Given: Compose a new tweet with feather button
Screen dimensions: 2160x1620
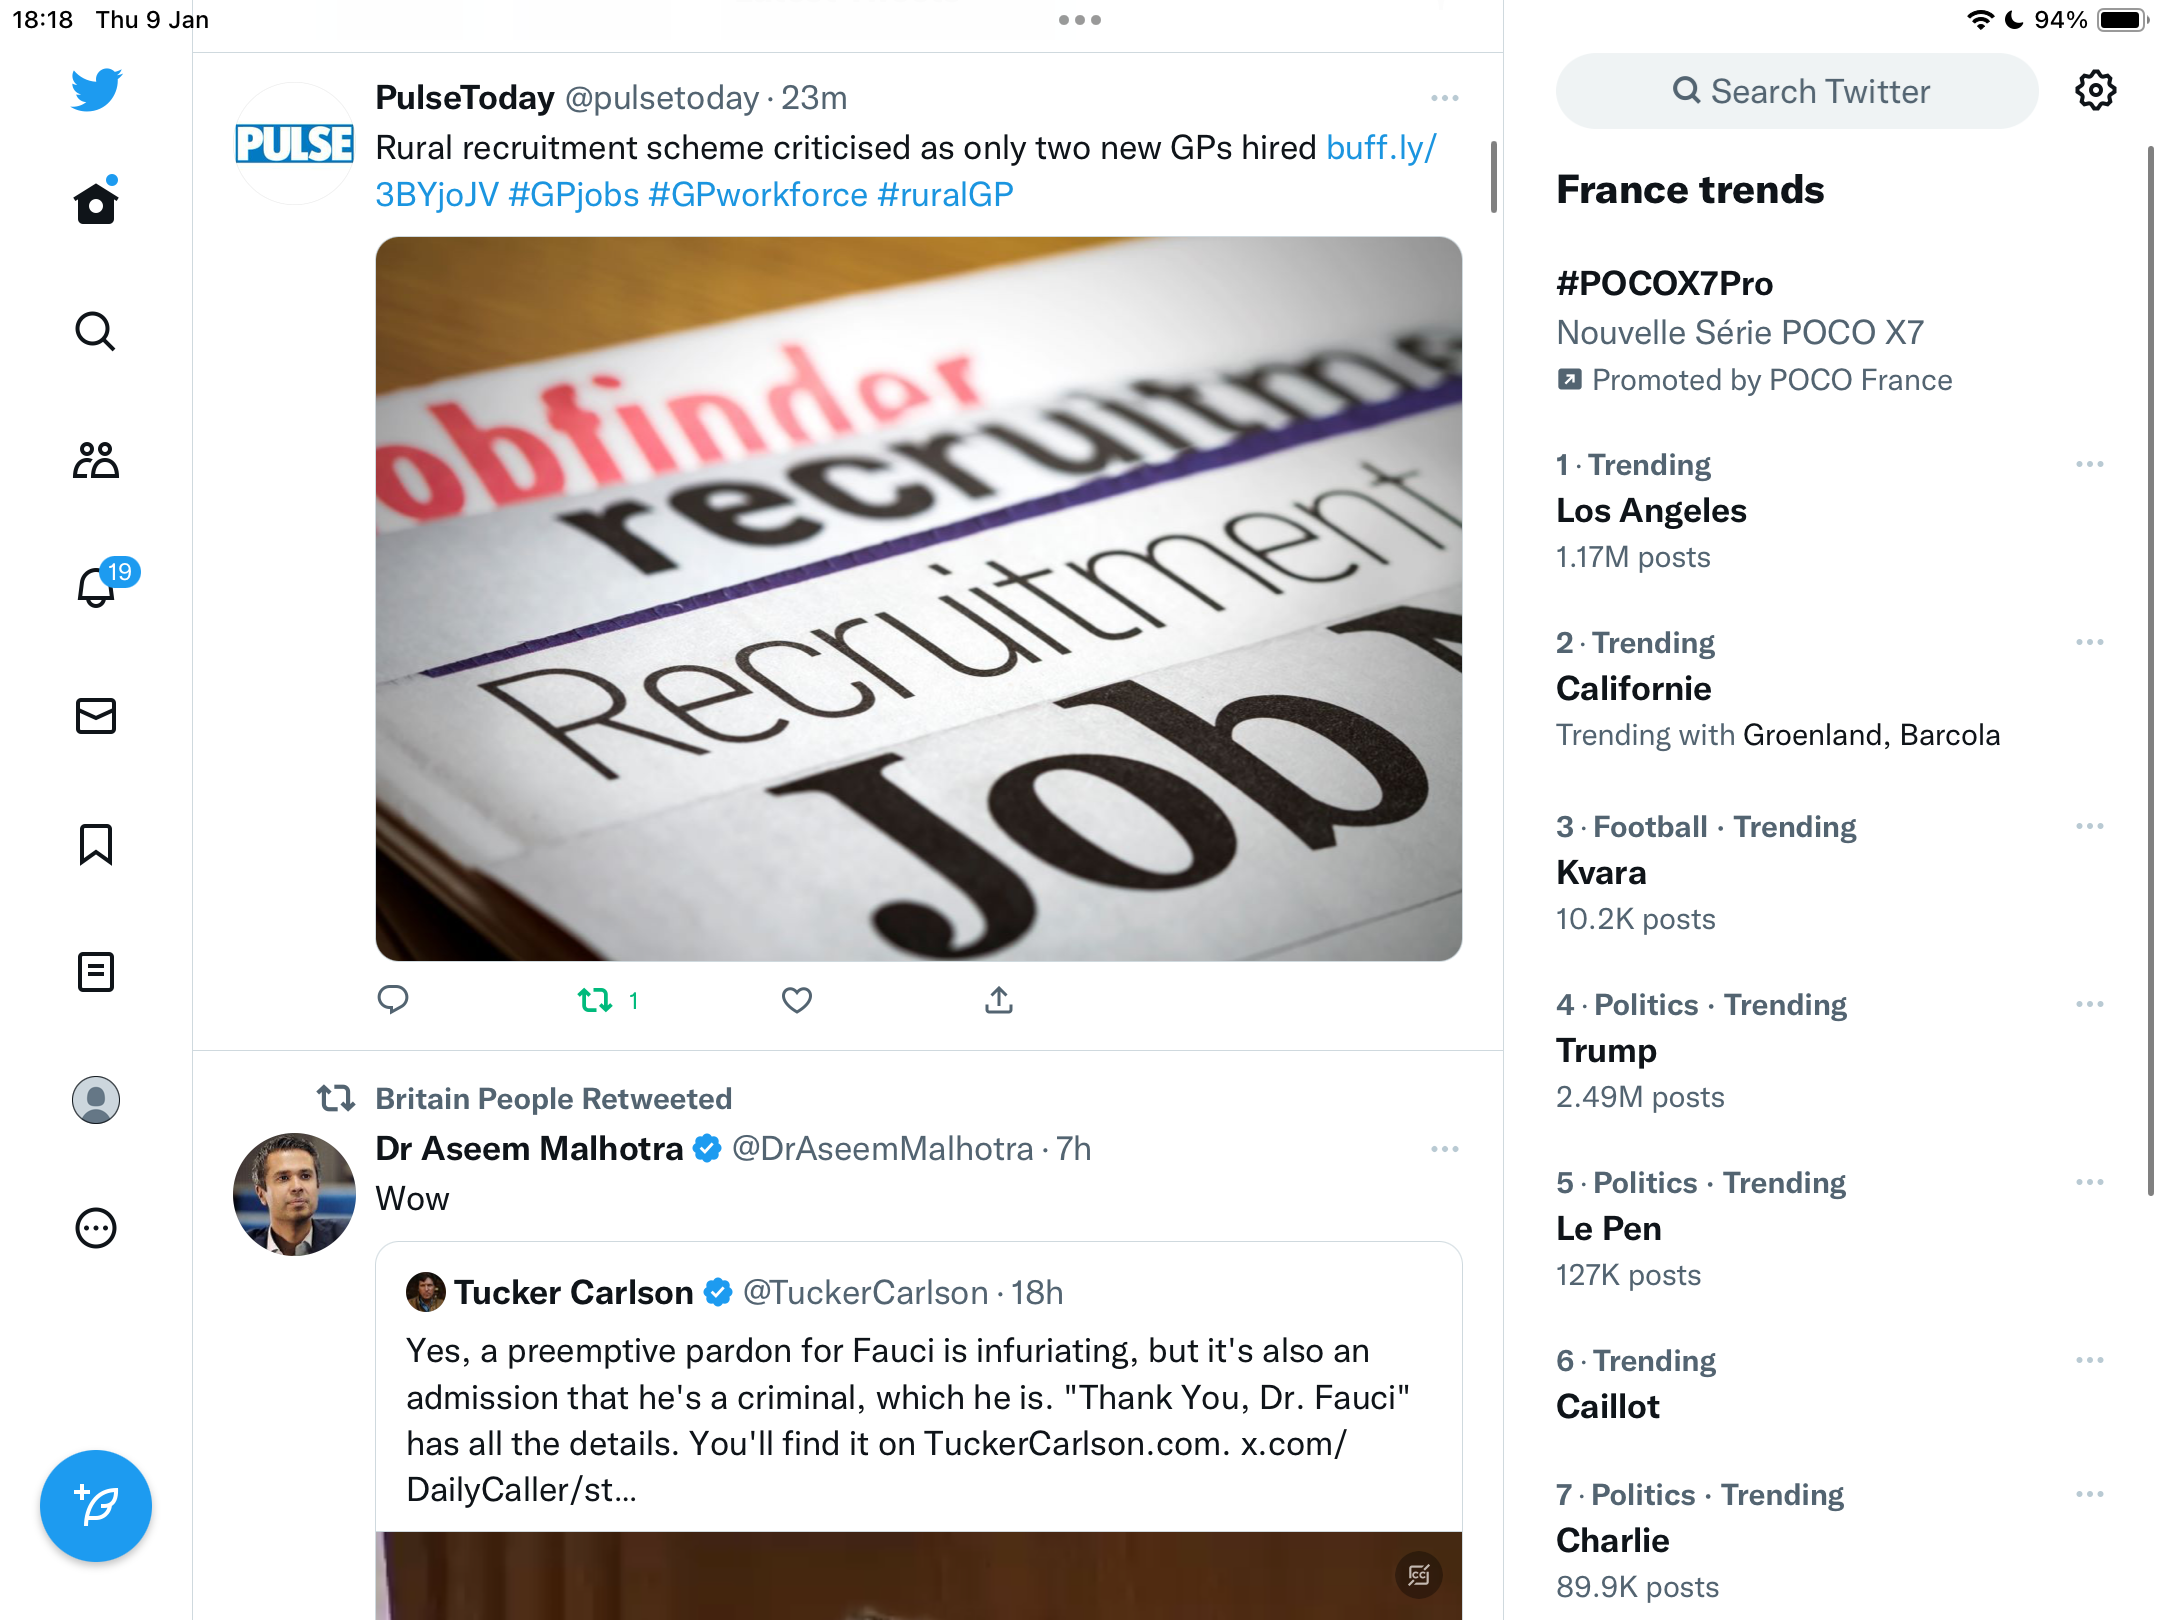Looking at the screenshot, I should pos(96,1506).
